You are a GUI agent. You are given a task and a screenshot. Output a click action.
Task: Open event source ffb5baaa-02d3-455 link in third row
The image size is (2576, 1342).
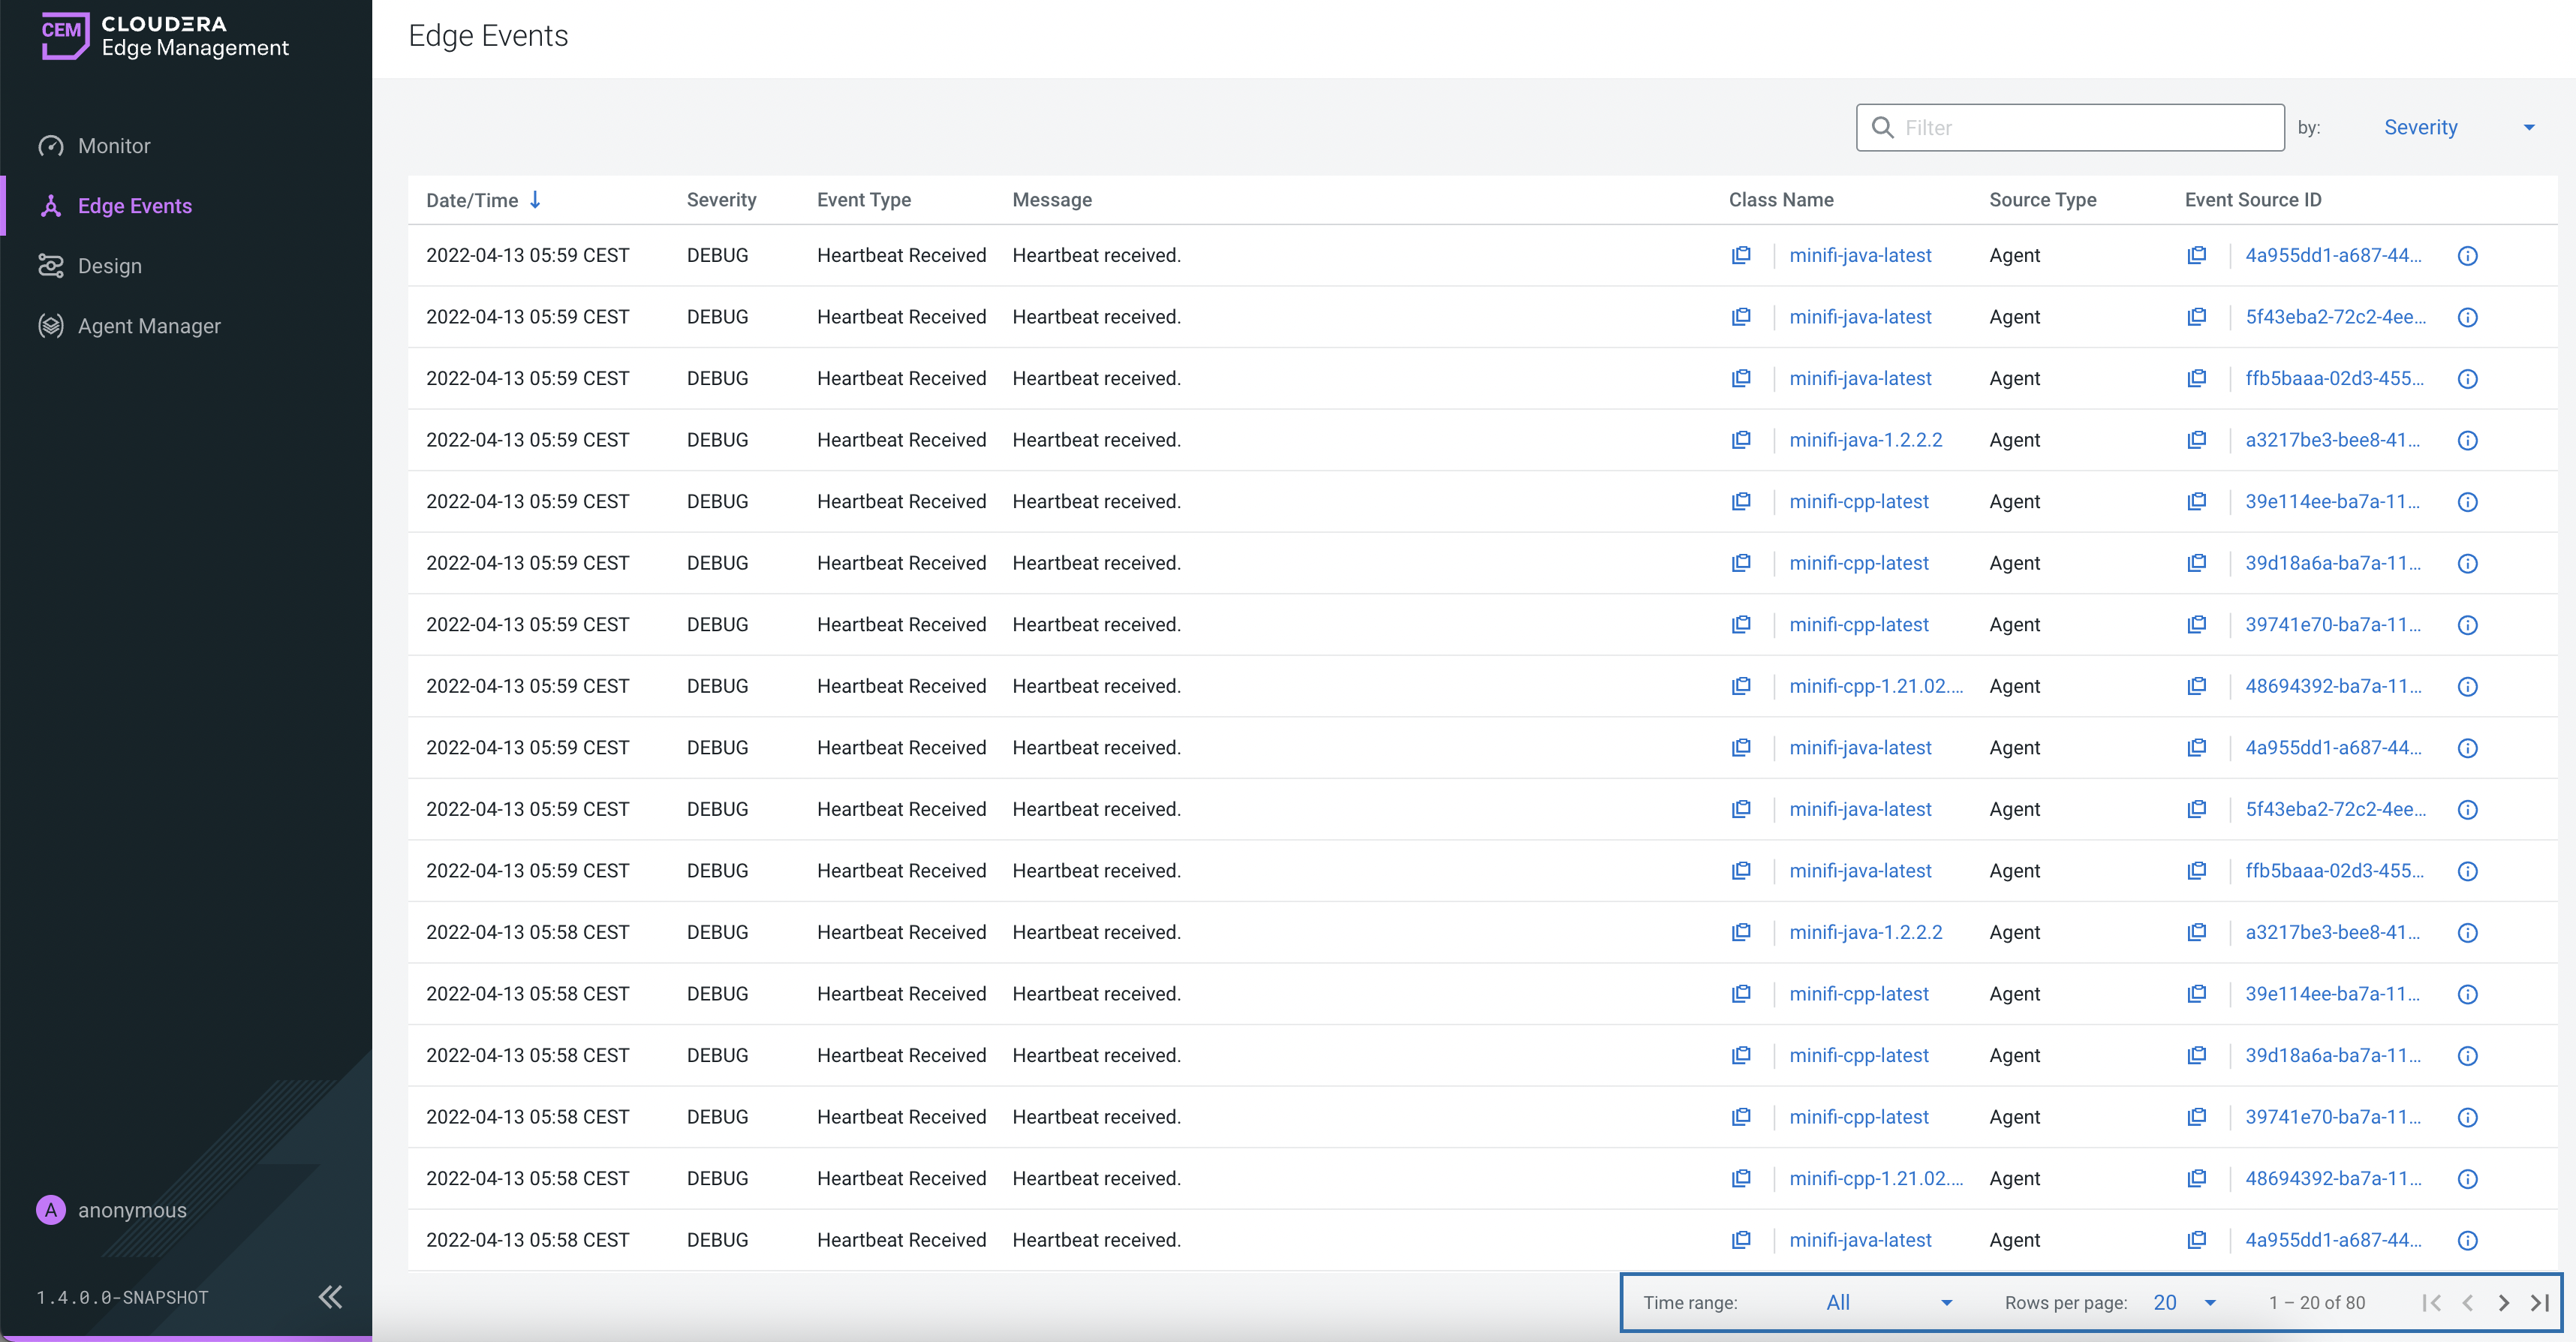pyautogui.click(x=2333, y=378)
